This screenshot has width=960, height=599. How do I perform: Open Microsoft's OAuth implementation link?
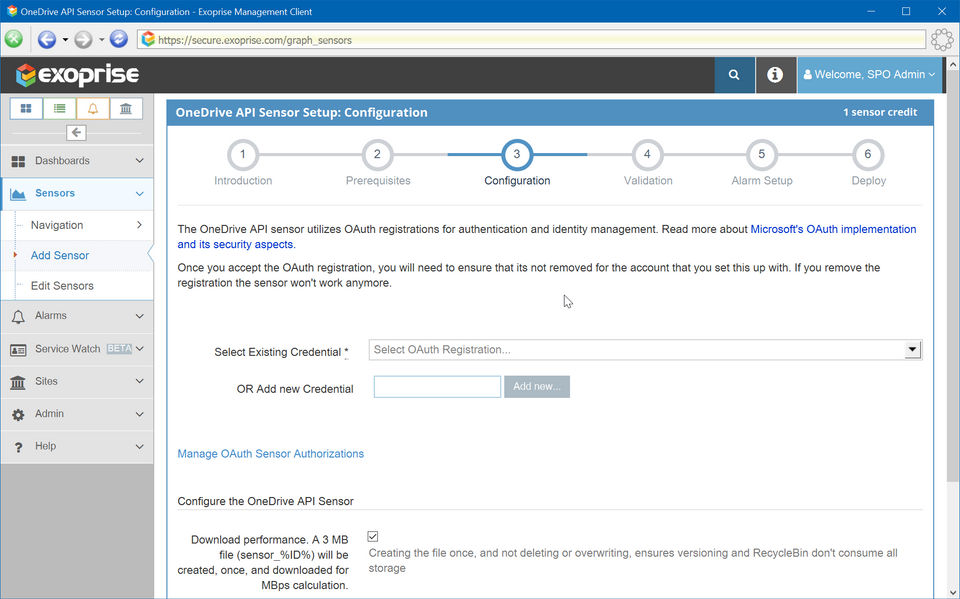pyautogui.click(x=833, y=229)
